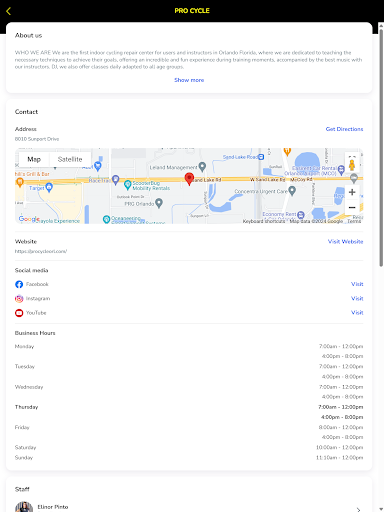Go back using the yellow arrow
The width and height of the screenshot is (384, 512).
pyautogui.click(x=9, y=11)
